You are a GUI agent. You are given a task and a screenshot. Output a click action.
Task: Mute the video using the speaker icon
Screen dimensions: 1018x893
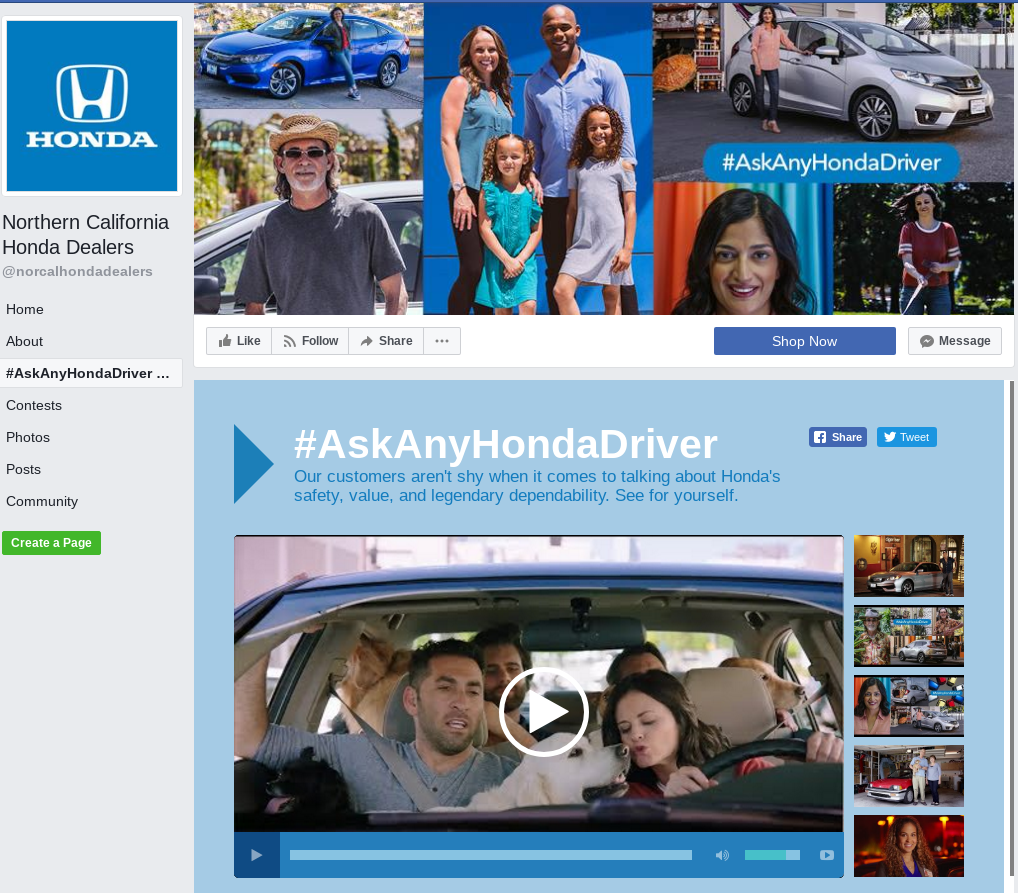tap(722, 855)
